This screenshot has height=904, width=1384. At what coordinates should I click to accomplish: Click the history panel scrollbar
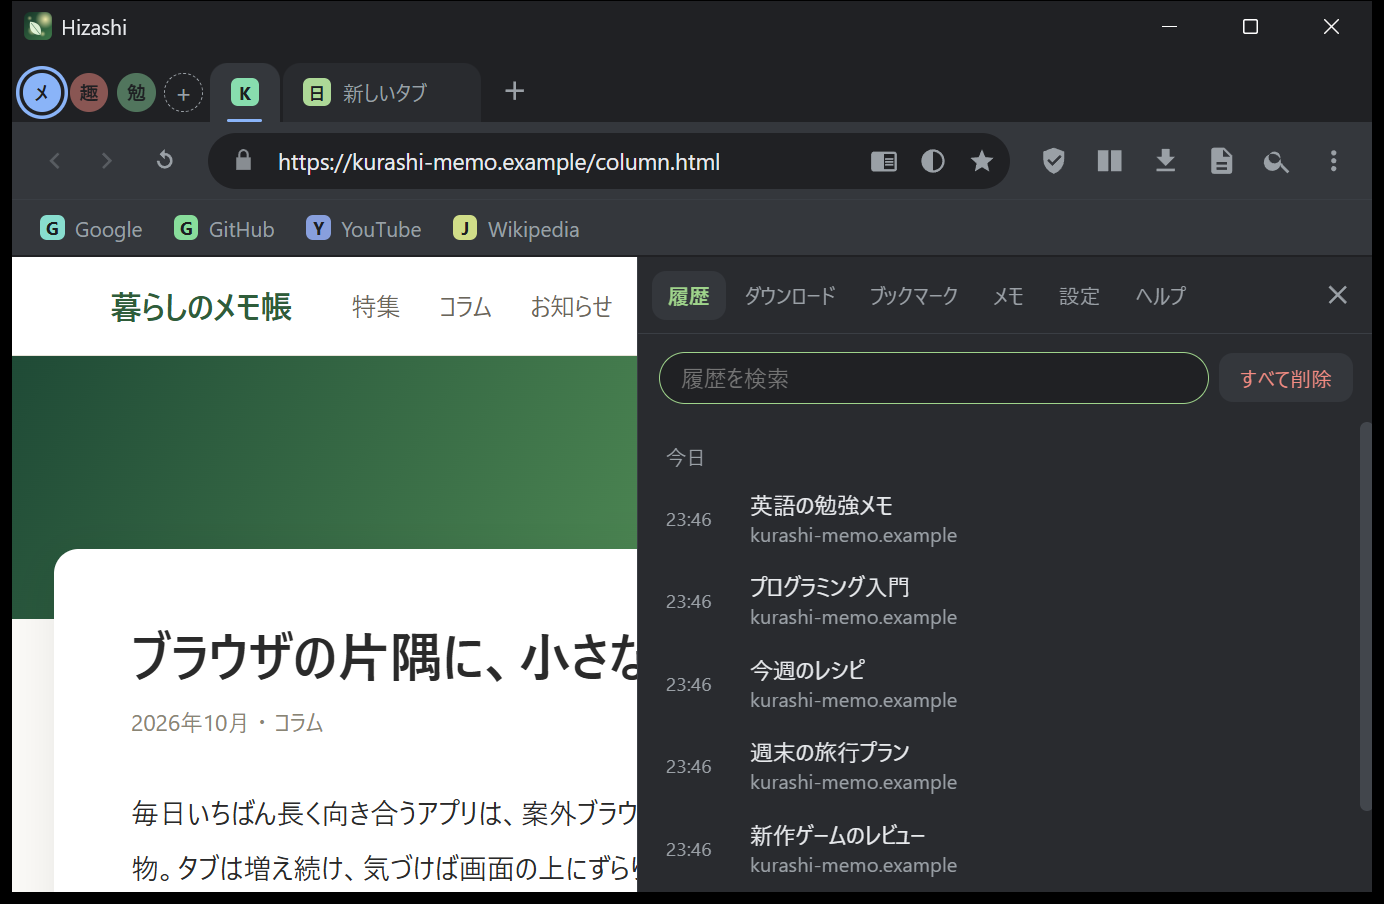point(1365,616)
